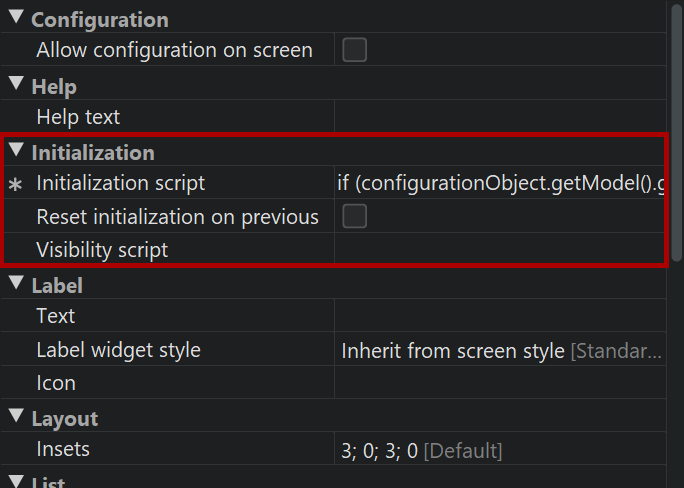This screenshot has width=684, height=488.
Task: Select the Initialization script property row
Action: click(120, 183)
